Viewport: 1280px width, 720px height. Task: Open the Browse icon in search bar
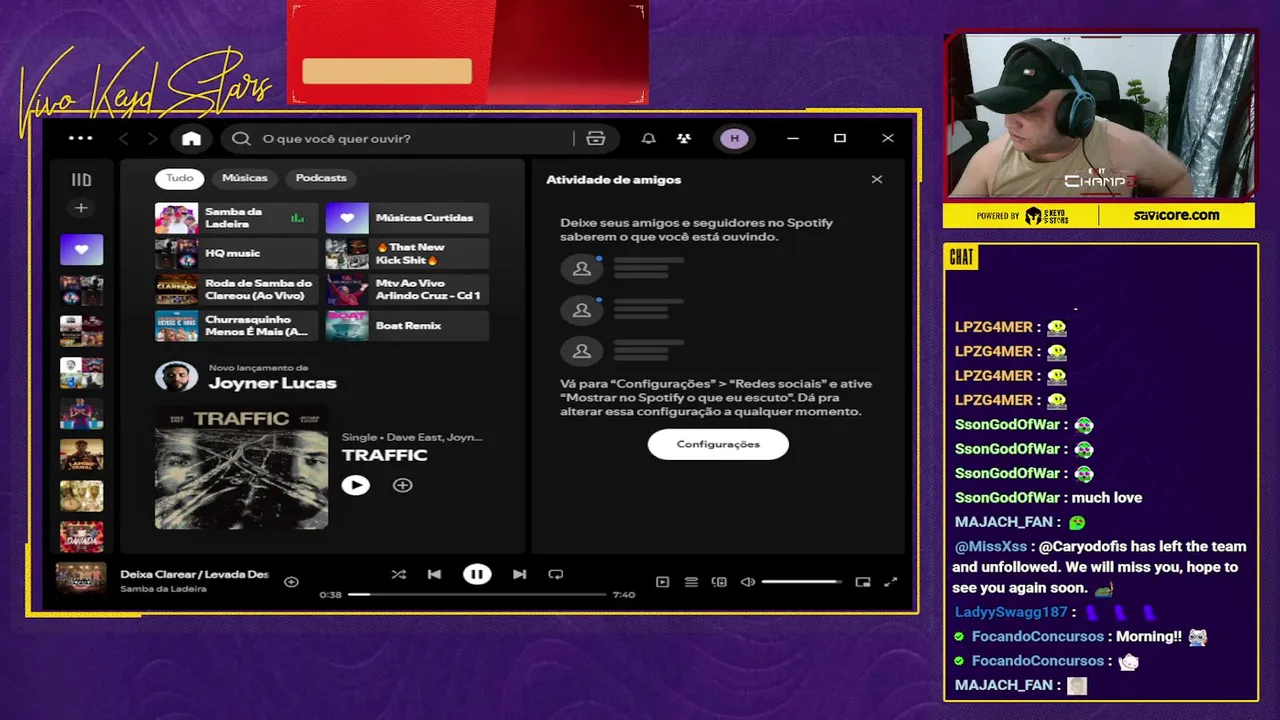596,138
